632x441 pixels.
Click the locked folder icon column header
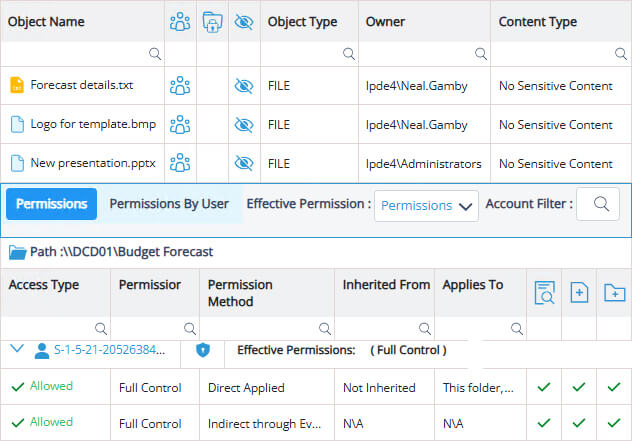211,21
